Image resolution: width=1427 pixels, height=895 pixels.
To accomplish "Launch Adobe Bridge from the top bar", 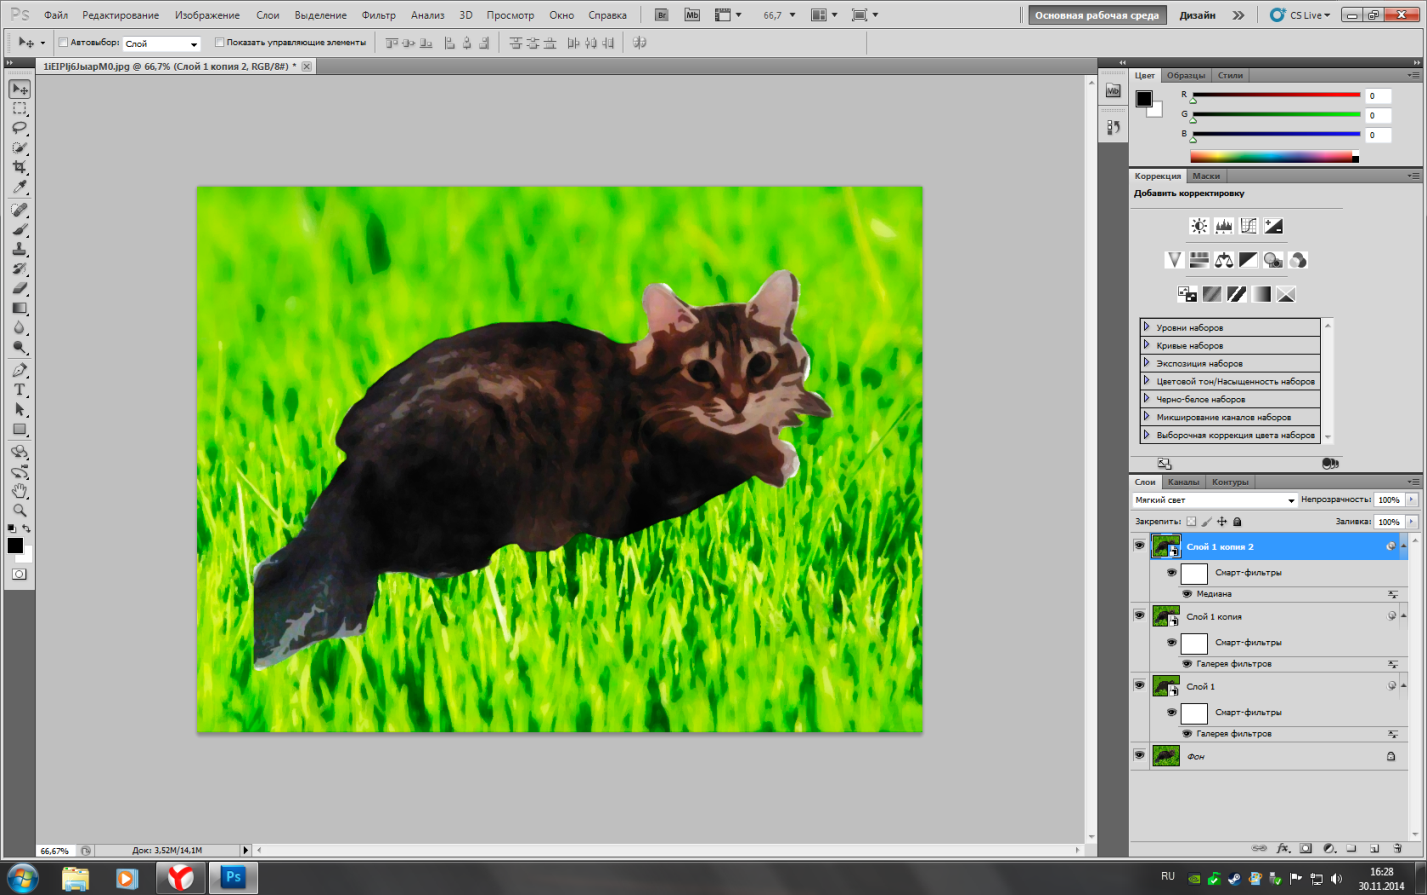I will 662,15.
